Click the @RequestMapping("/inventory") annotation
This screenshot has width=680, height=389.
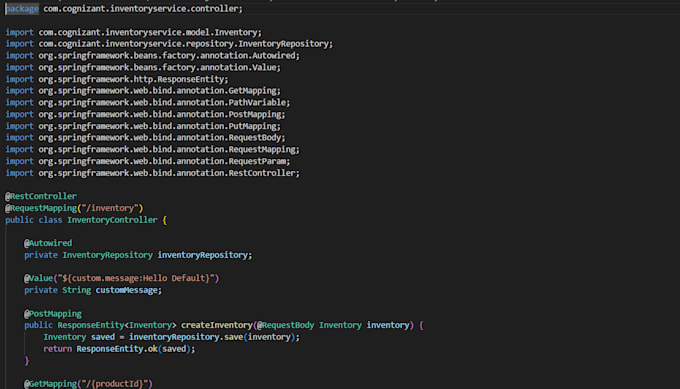pos(74,208)
